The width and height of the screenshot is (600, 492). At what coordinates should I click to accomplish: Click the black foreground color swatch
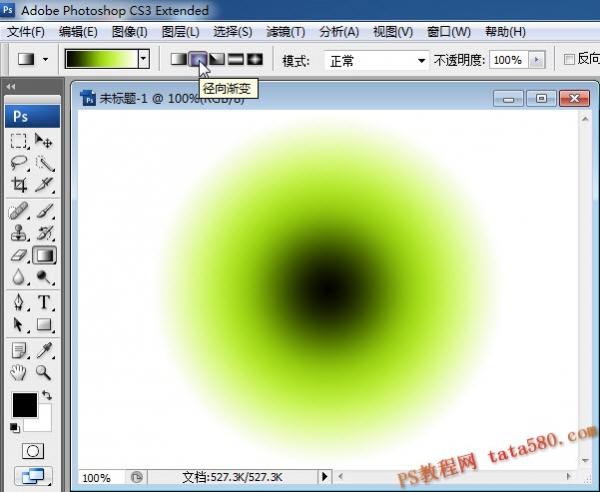tap(25, 405)
